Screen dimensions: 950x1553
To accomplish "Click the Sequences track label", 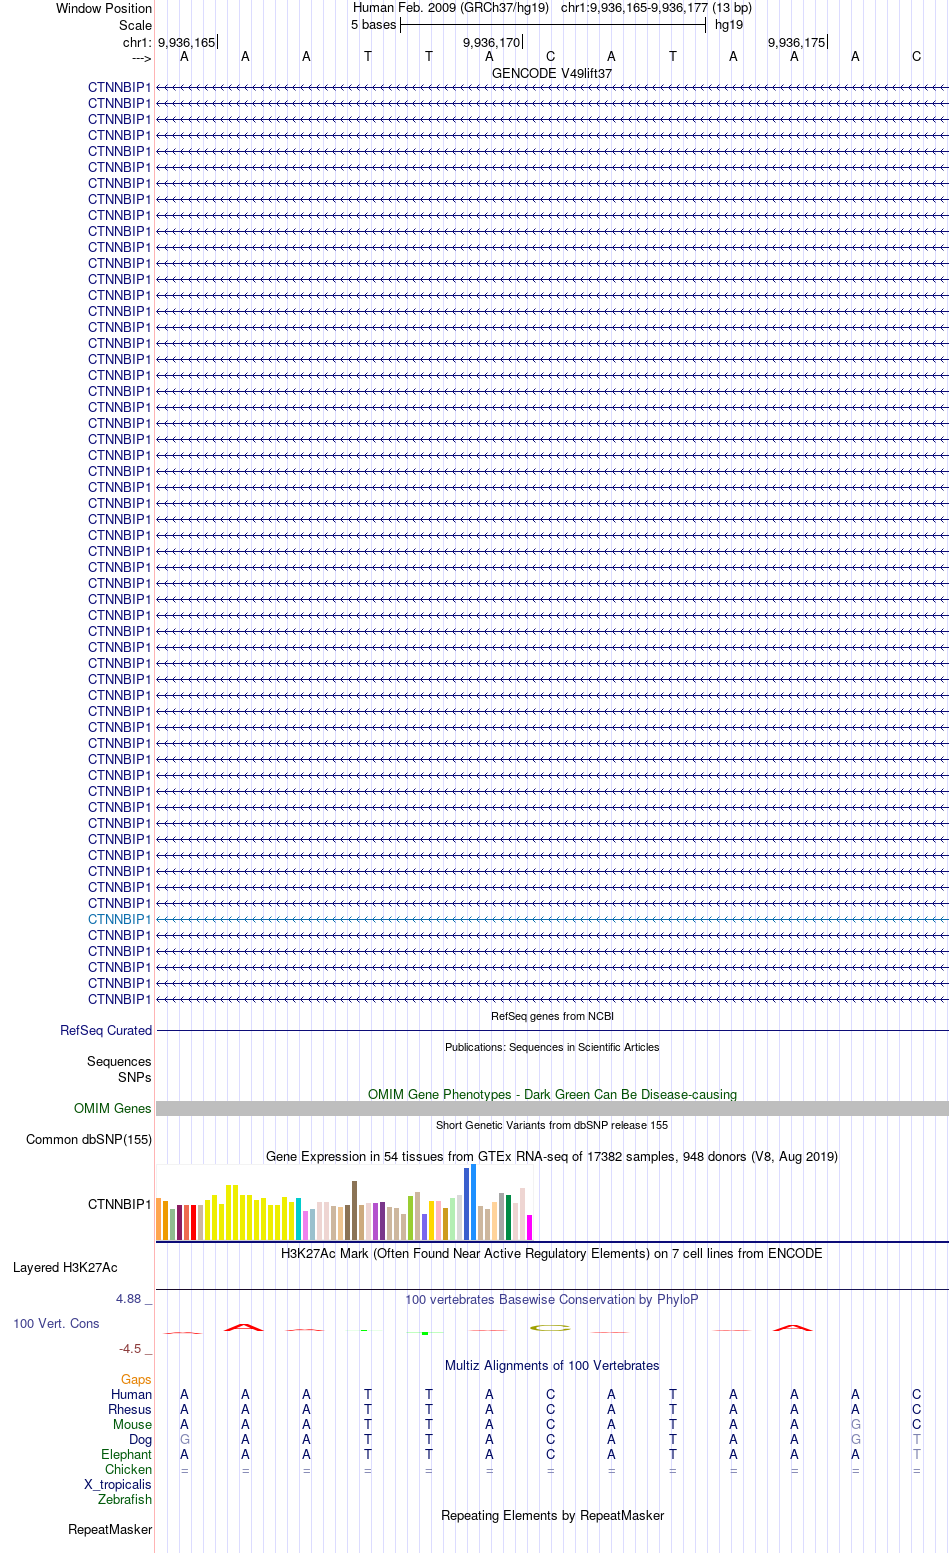I will pos(119,1061).
